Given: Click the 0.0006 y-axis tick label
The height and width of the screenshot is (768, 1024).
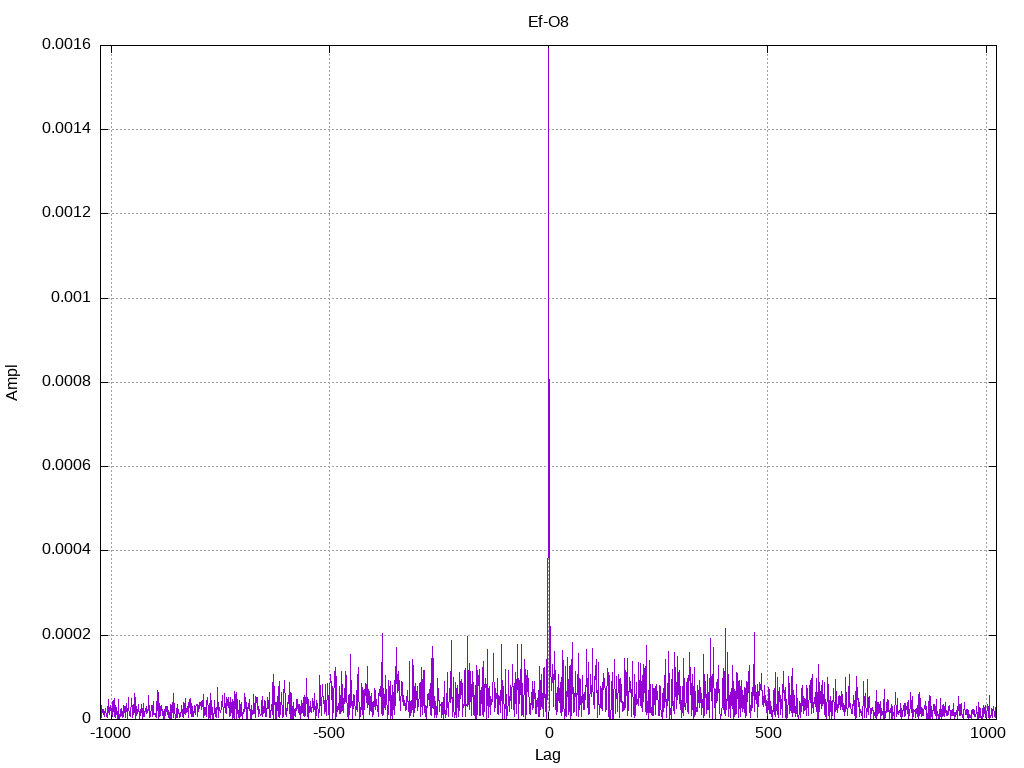Looking at the screenshot, I should click(67, 465).
